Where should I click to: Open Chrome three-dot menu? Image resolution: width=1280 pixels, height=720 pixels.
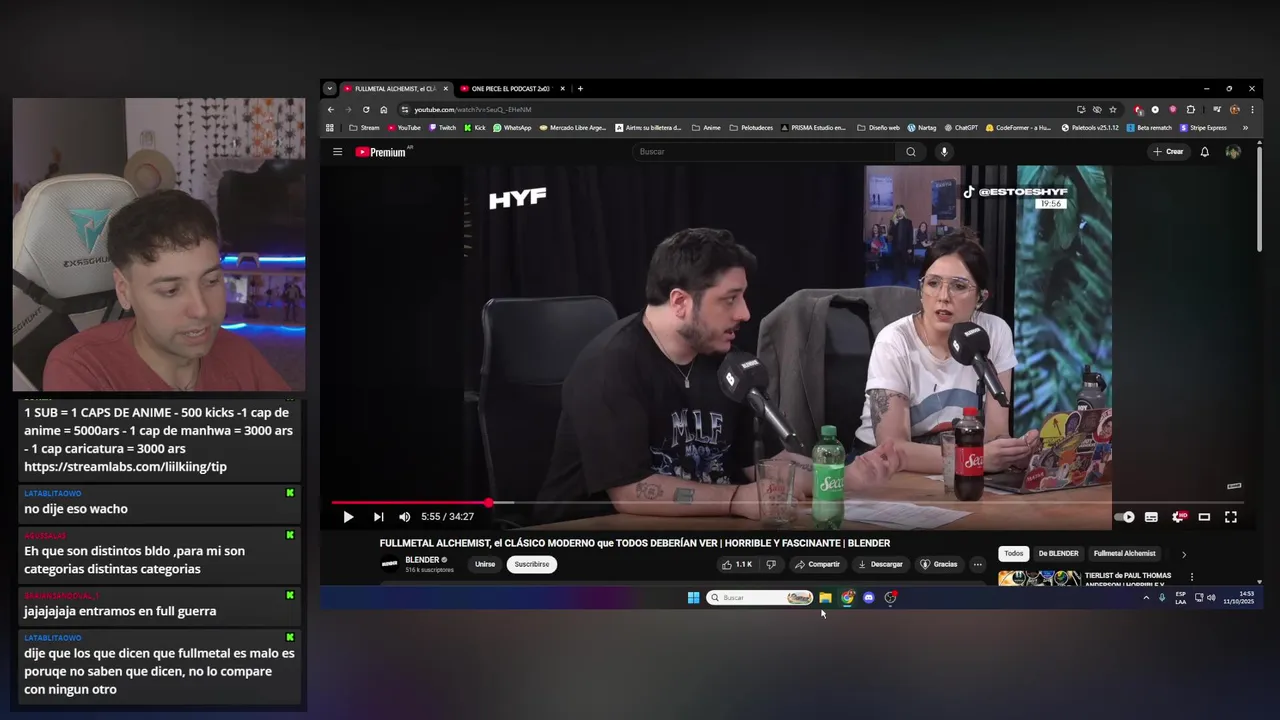click(x=1252, y=110)
